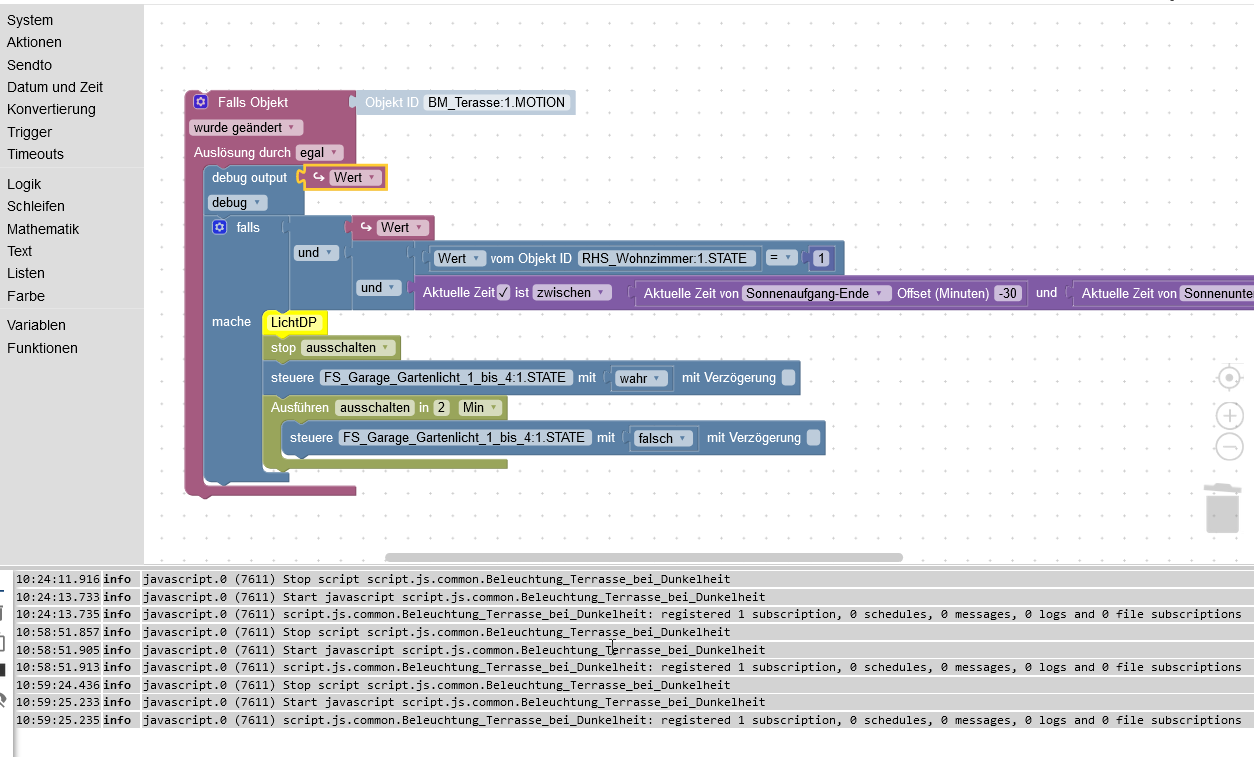This screenshot has width=1254, height=757.
Task: Select log entry at 10:24:13.733
Action: pos(634,597)
